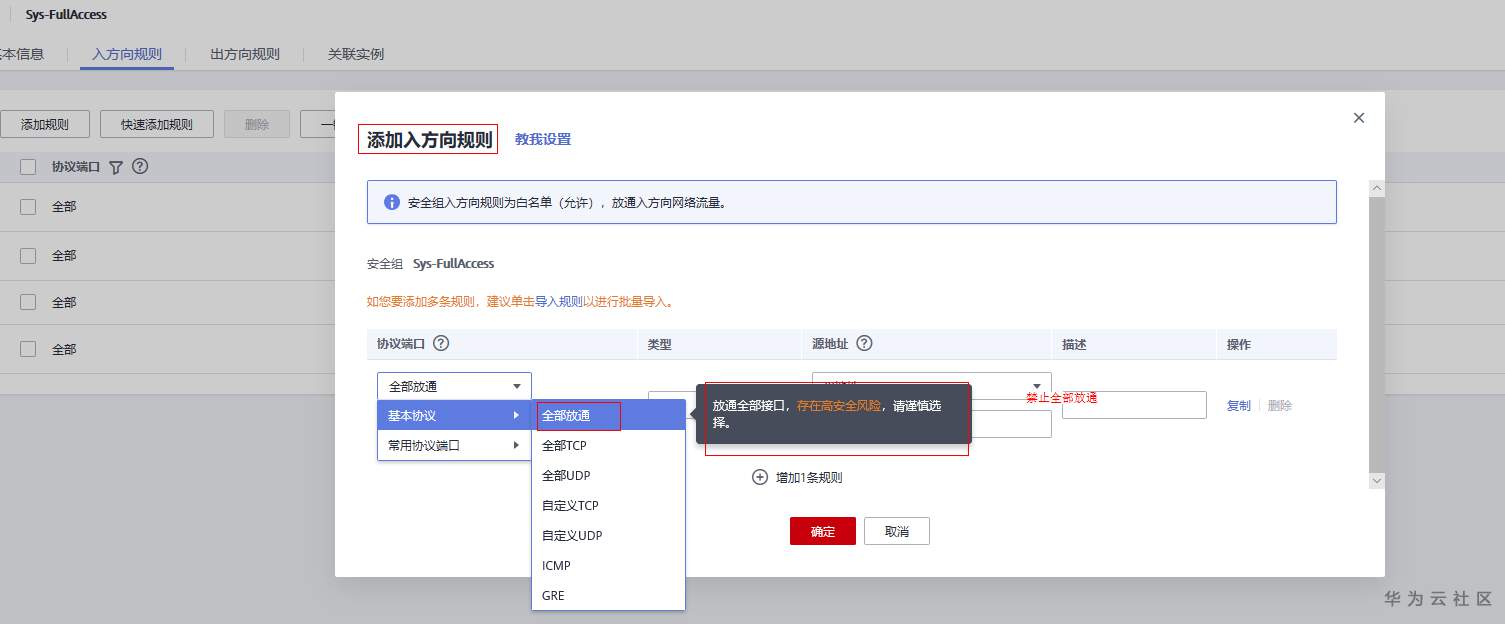The width and height of the screenshot is (1505, 624).
Task: Click the 导入规则 link
Action: tap(559, 301)
